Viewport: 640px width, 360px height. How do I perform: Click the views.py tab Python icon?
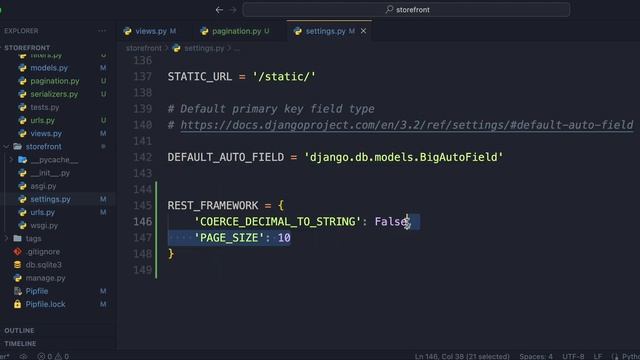tap(127, 31)
